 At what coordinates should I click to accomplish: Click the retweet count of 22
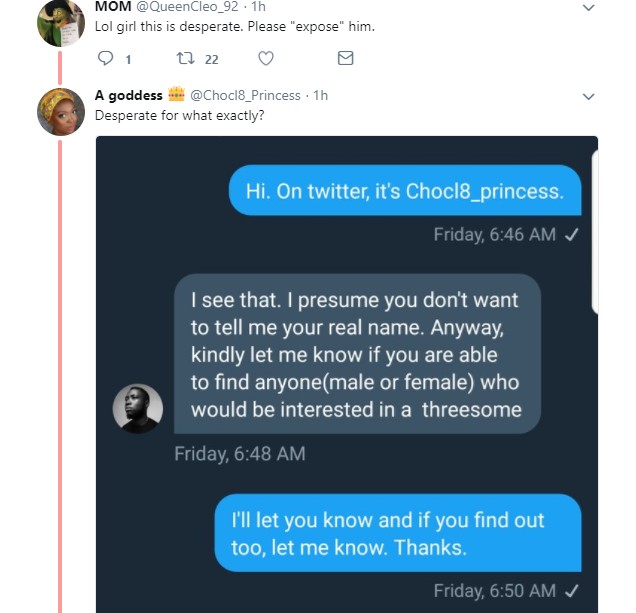click(211, 59)
